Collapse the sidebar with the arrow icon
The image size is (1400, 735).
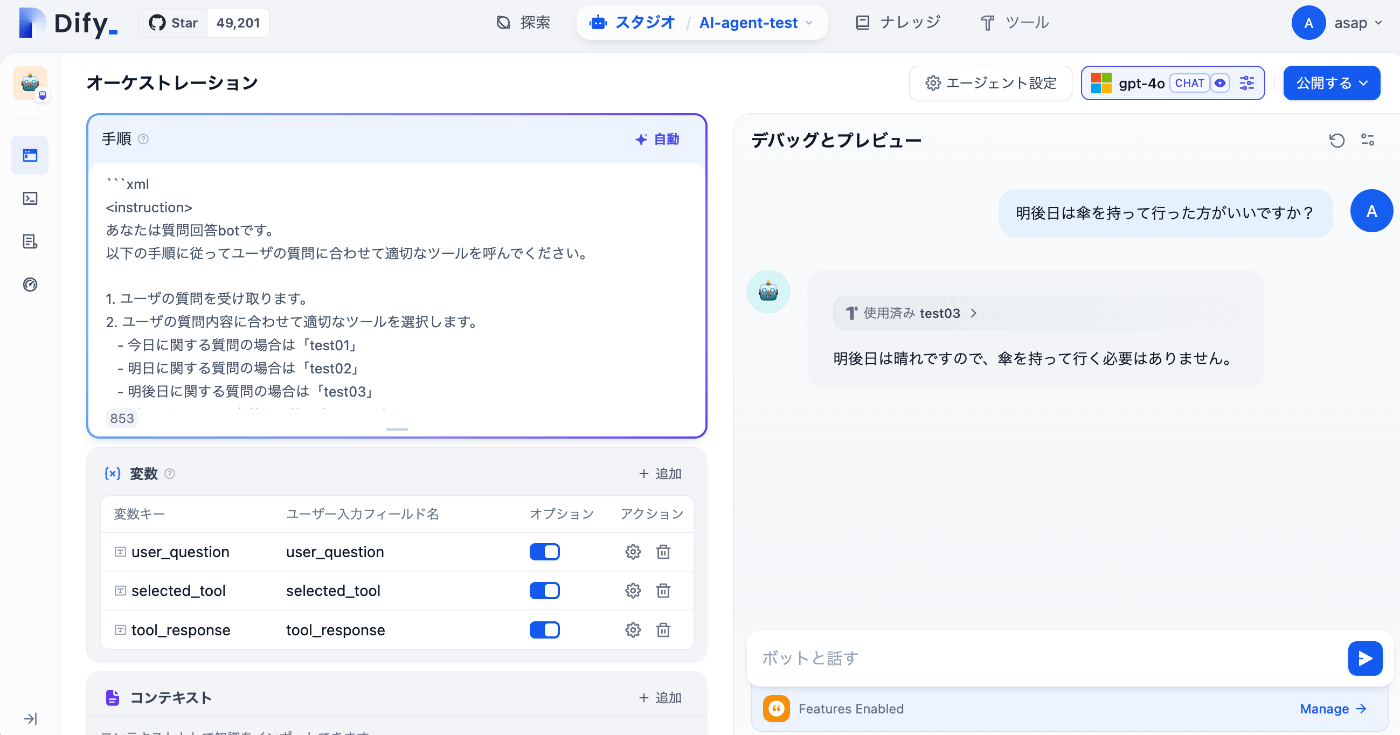(30, 718)
